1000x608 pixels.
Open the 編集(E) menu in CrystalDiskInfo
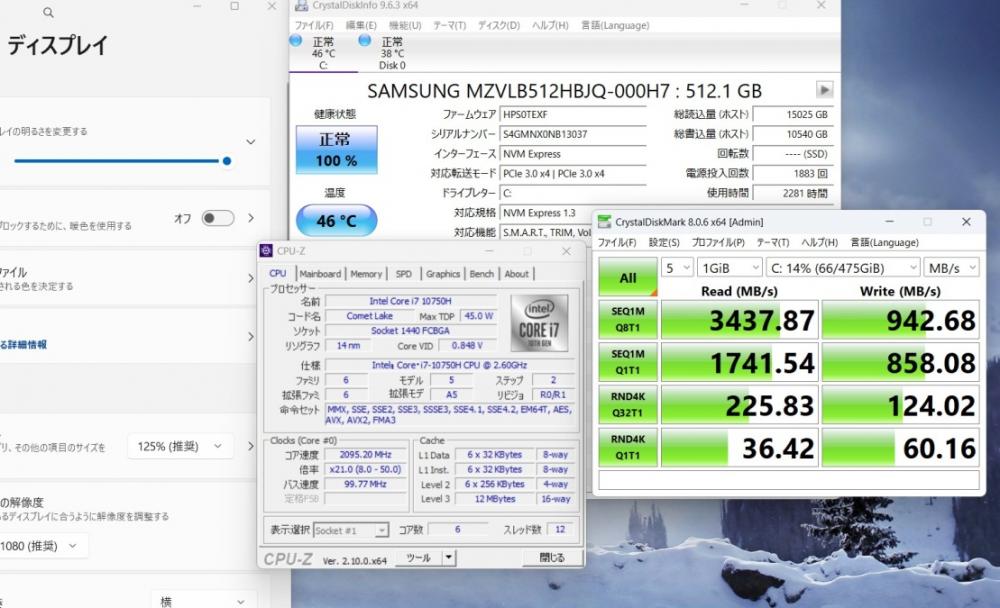[x=361, y=26]
